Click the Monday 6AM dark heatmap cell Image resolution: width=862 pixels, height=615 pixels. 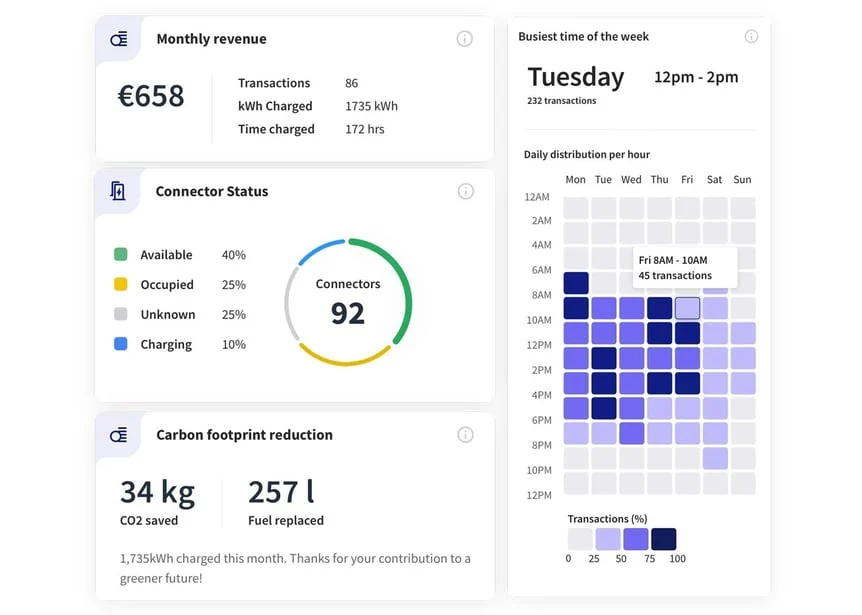[576, 283]
